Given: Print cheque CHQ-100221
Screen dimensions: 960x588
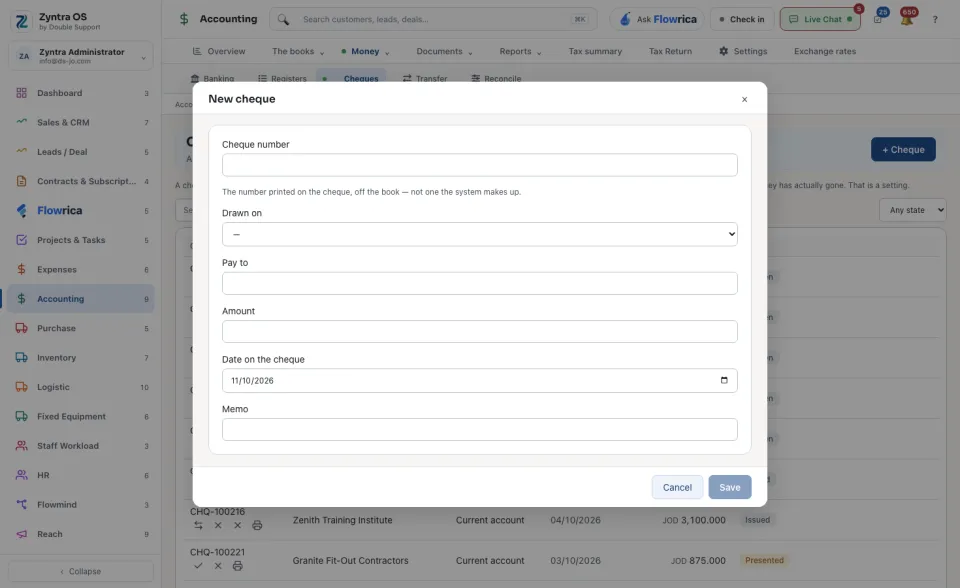Looking at the screenshot, I should click(238, 566).
